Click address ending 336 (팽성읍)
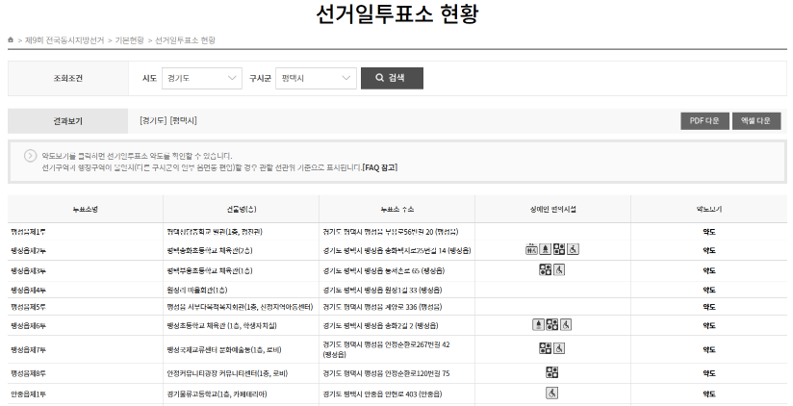This screenshot has height=406, width=793. [x=382, y=307]
